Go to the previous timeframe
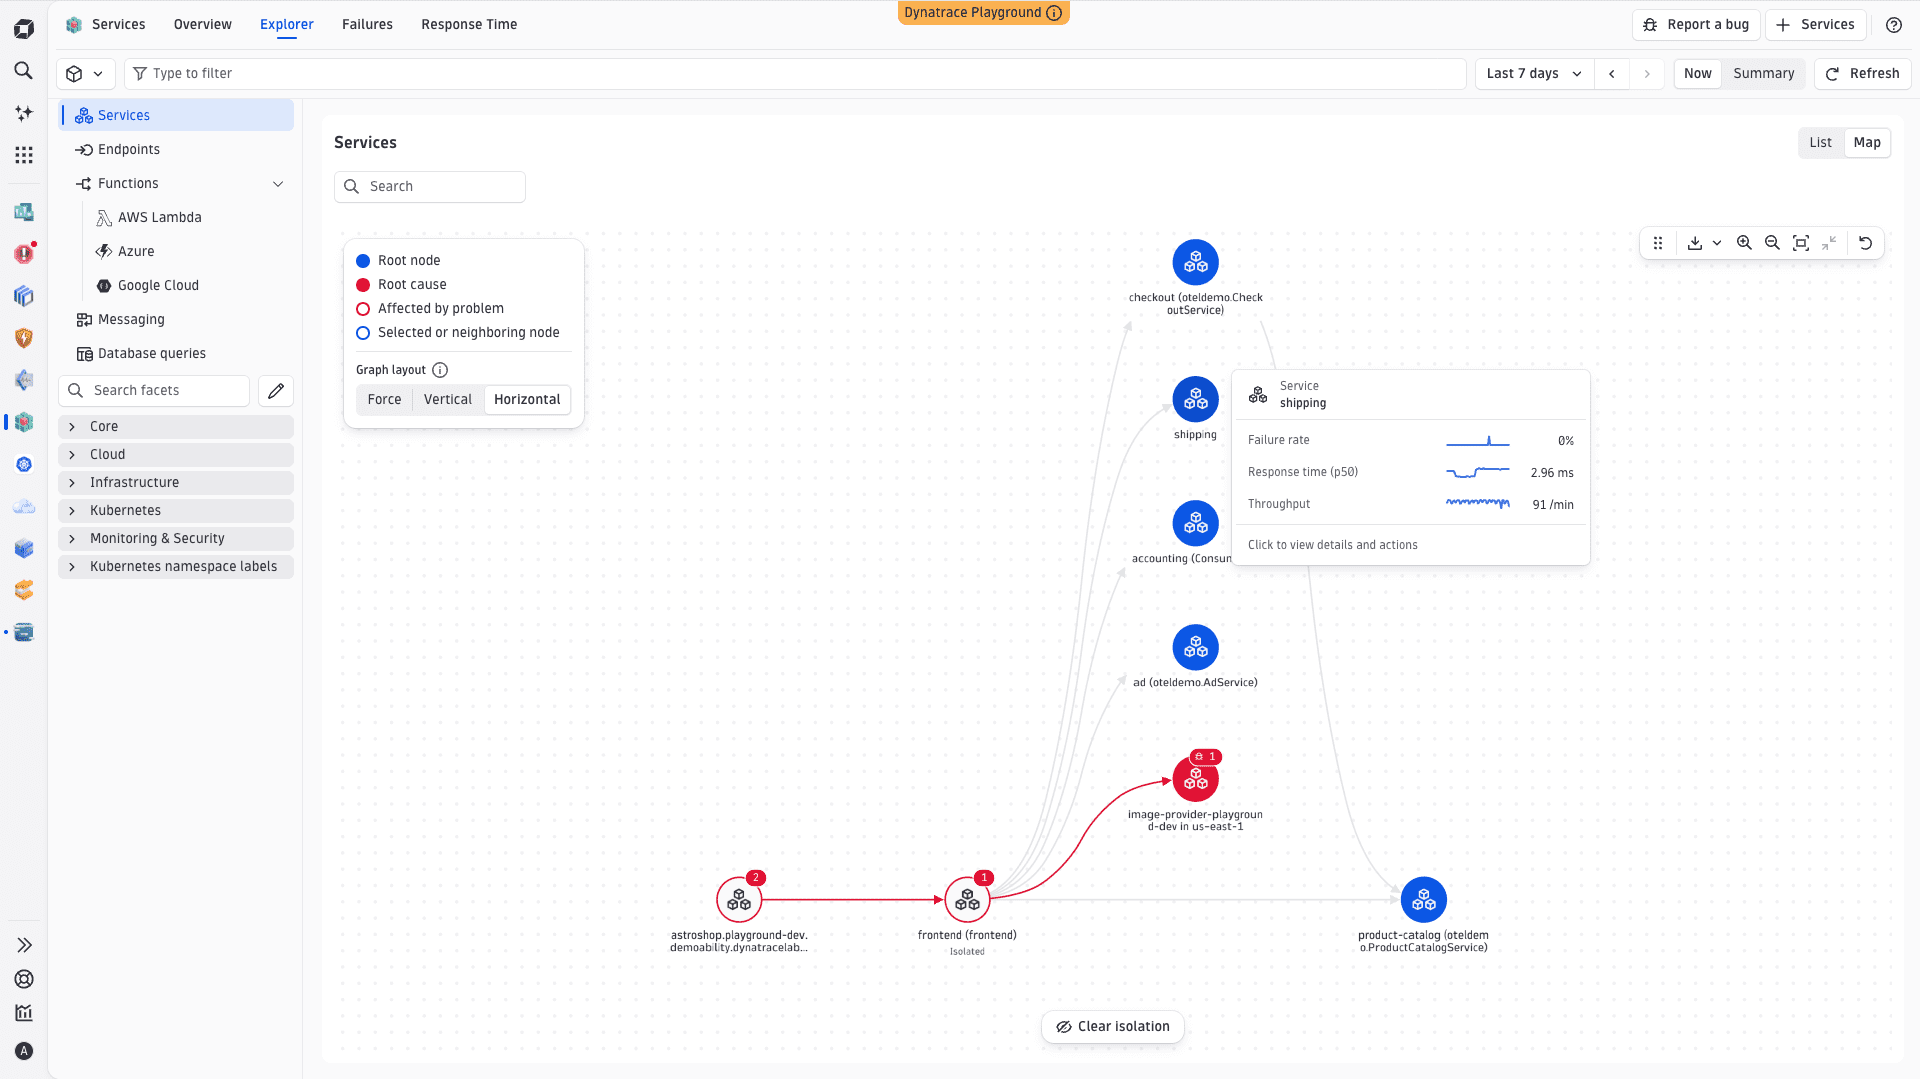Viewport: 1920px width, 1079px height. tap(1612, 74)
